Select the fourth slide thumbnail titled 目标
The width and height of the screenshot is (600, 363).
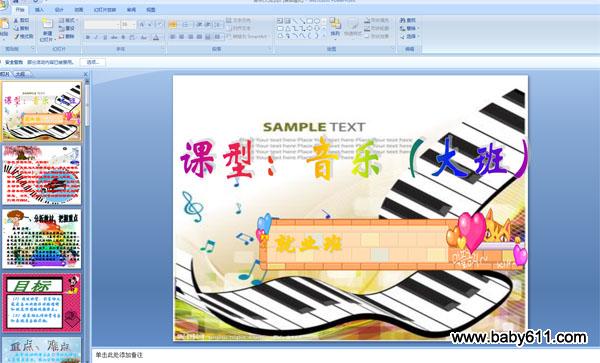42,302
